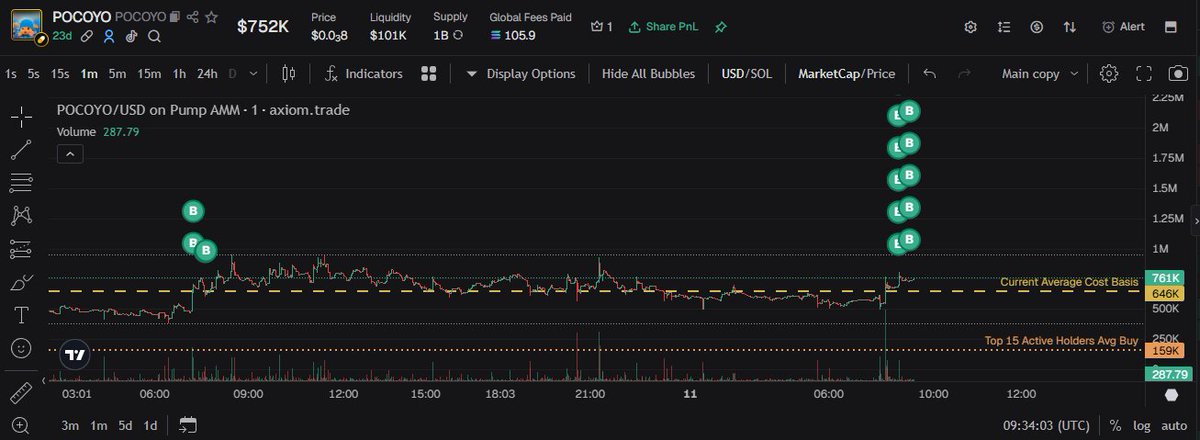Toggle the bottom panel layout icon

point(1171,27)
